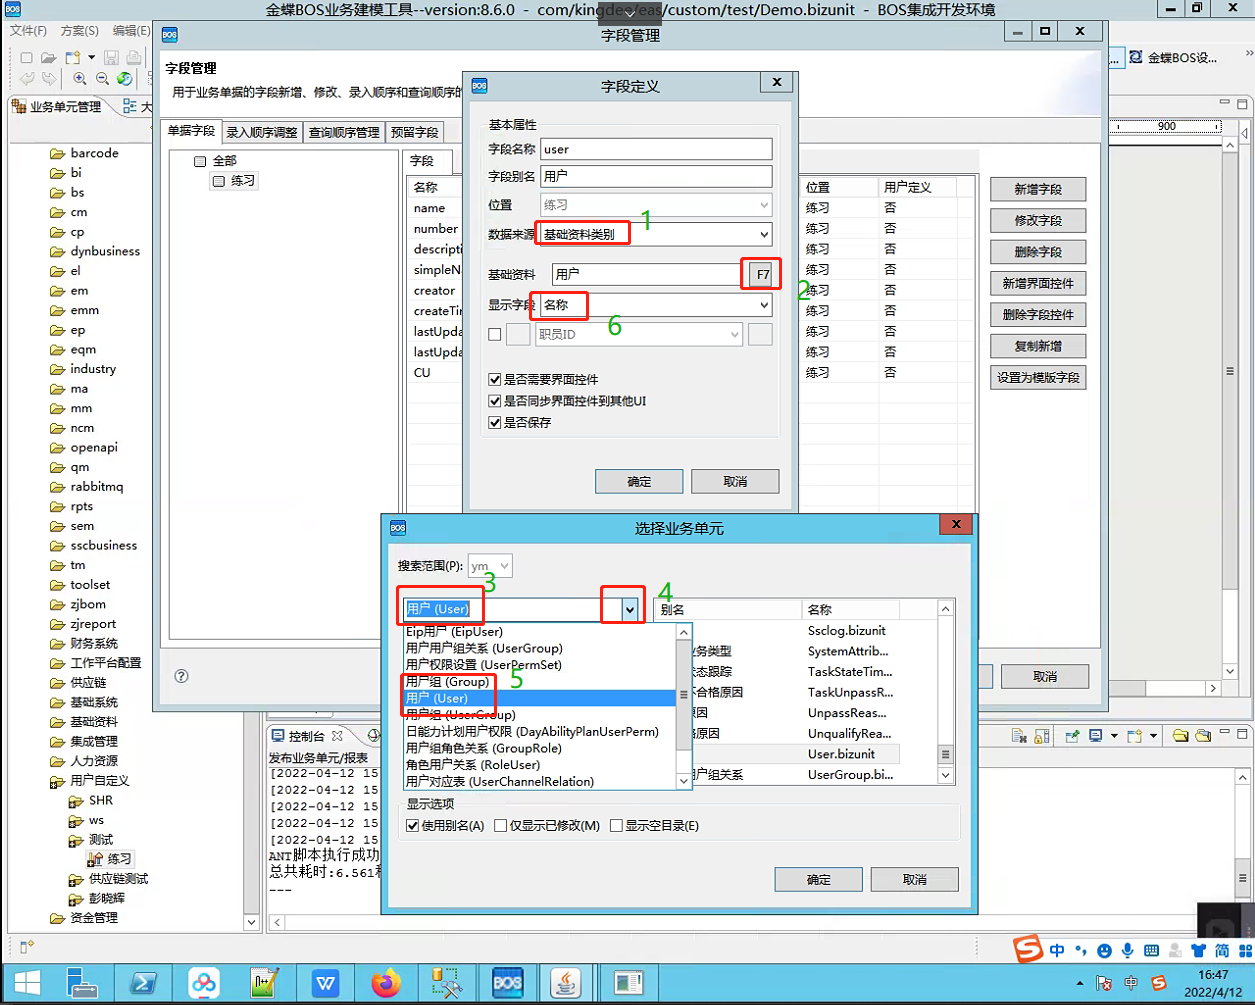Disable the 使用别名(A) option
This screenshot has height=1005, width=1255.
coord(414,825)
